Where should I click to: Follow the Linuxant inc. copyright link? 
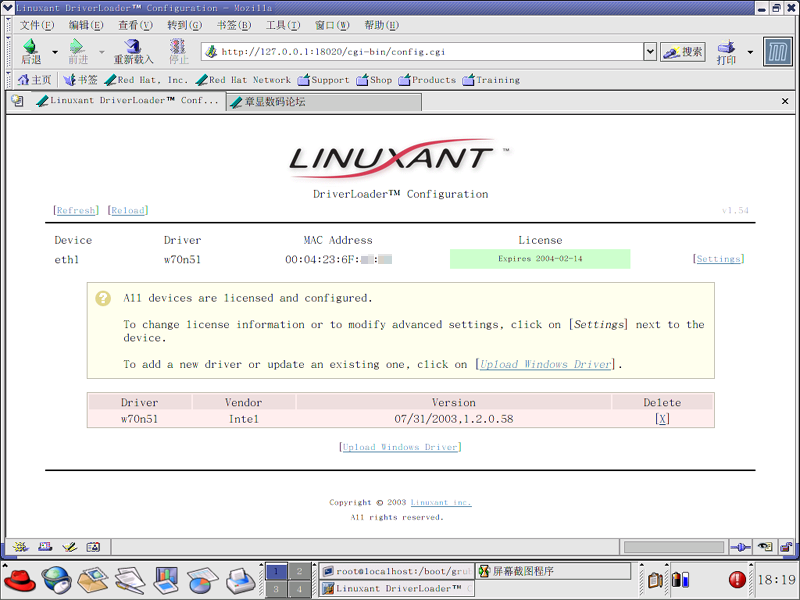(441, 503)
